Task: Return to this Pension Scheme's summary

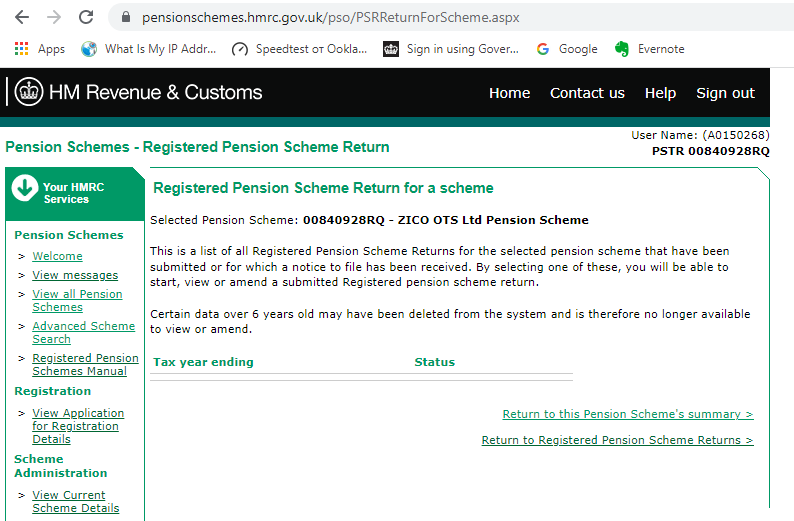Action: [x=628, y=414]
